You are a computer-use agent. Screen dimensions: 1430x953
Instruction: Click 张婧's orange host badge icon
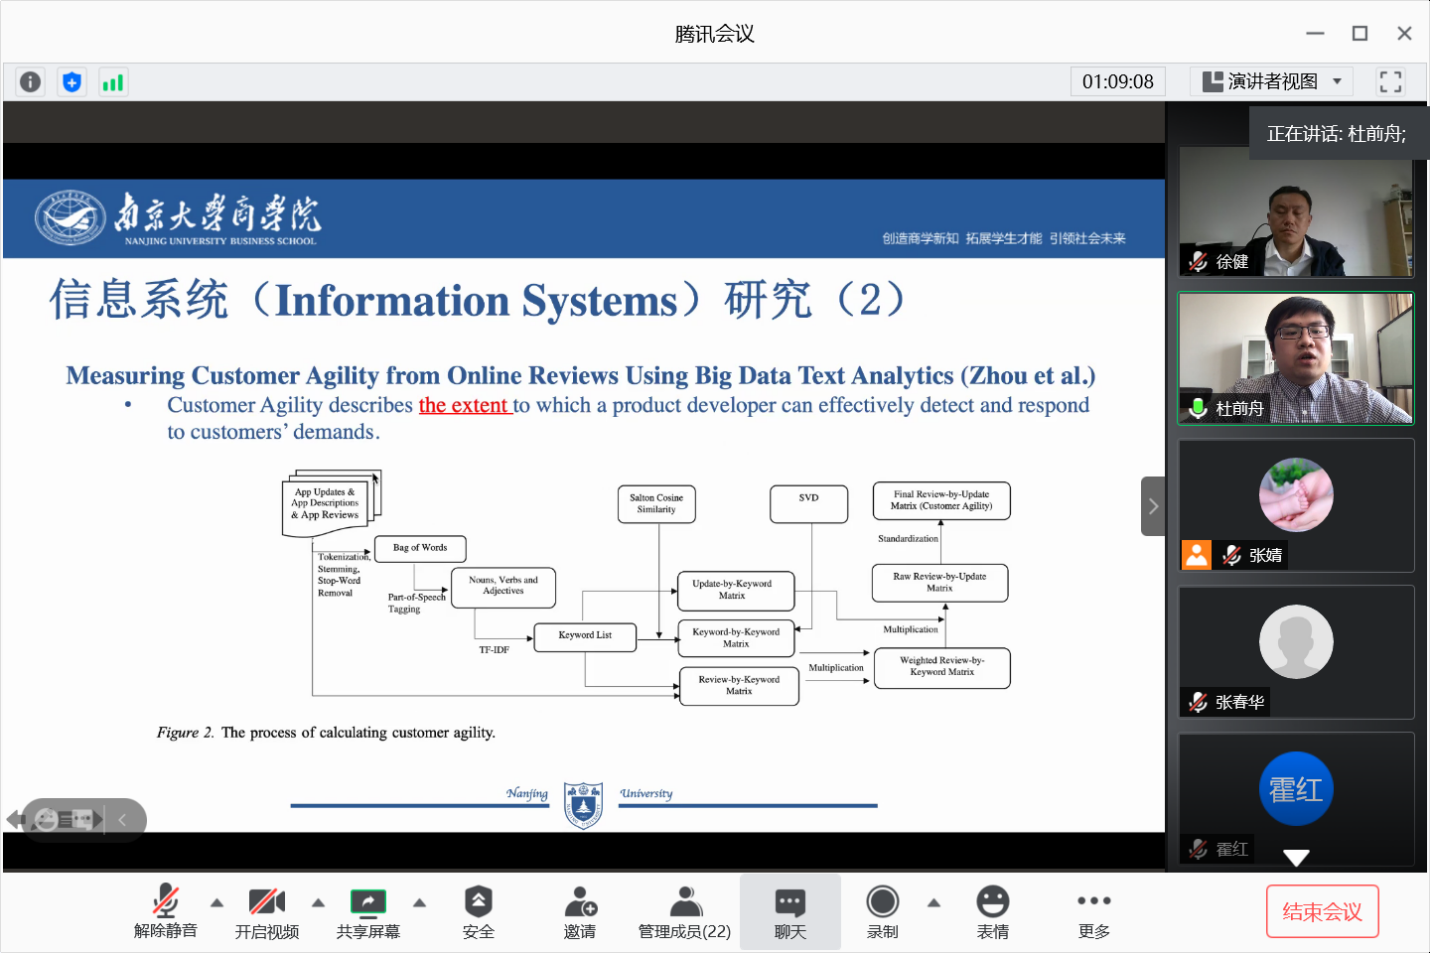(1197, 555)
